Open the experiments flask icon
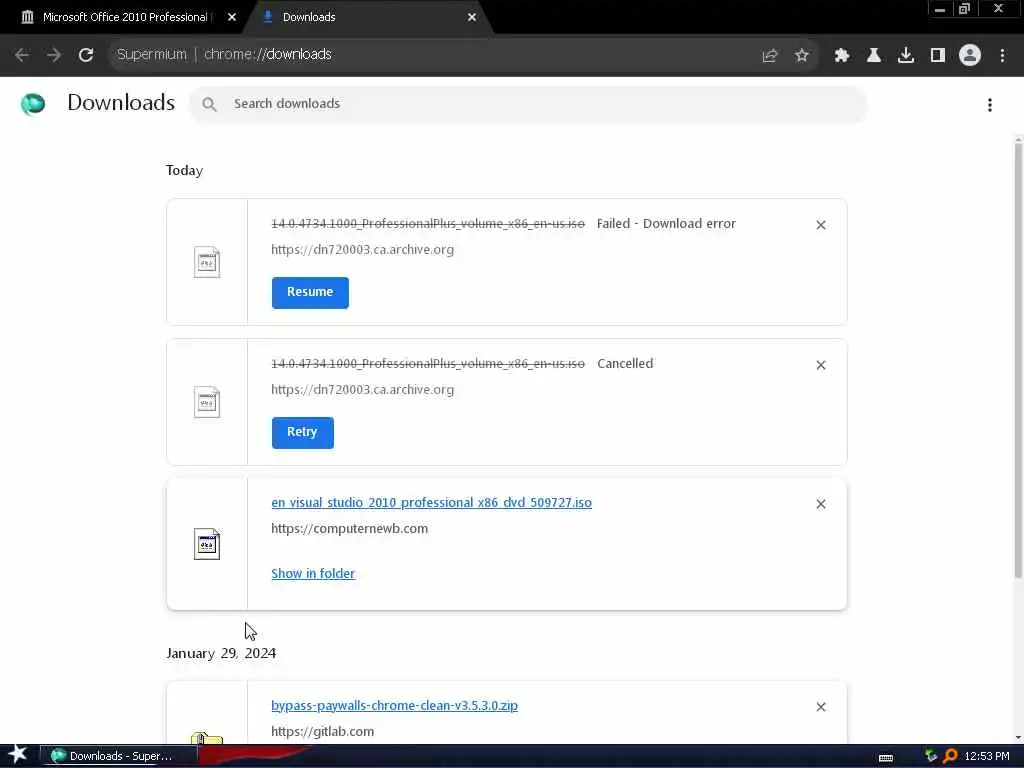Screen dimensions: 1024x768 [x=874, y=56]
